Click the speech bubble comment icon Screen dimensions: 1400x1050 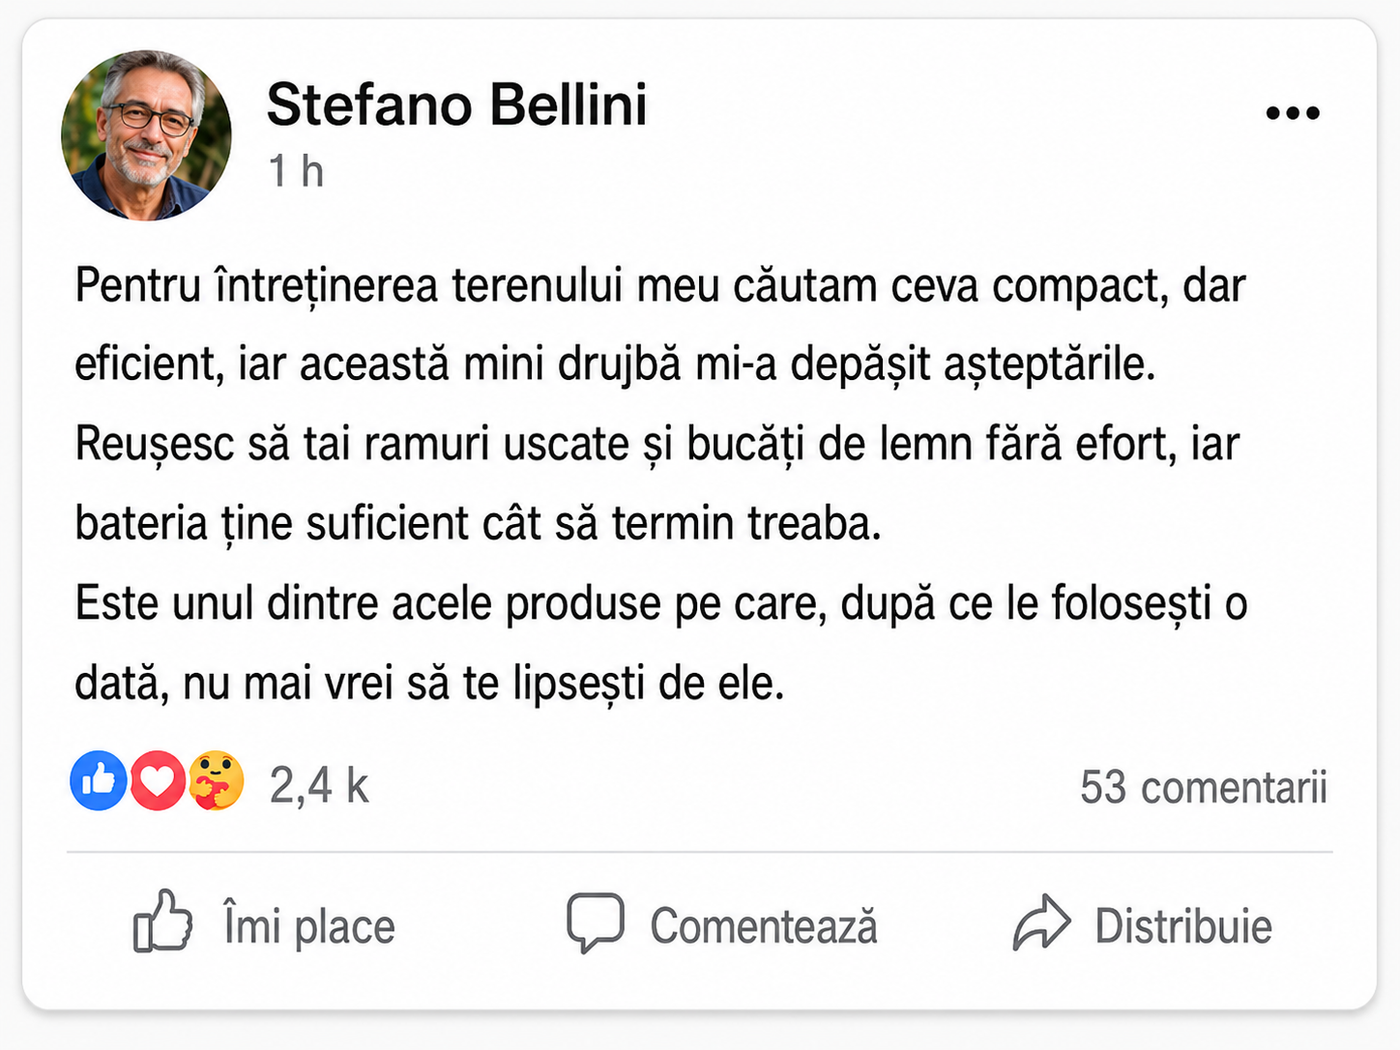(x=596, y=922)
